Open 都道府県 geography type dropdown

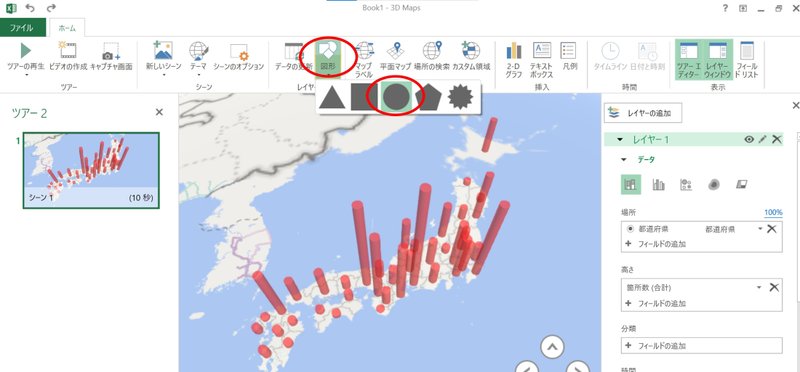coord(760,229)
